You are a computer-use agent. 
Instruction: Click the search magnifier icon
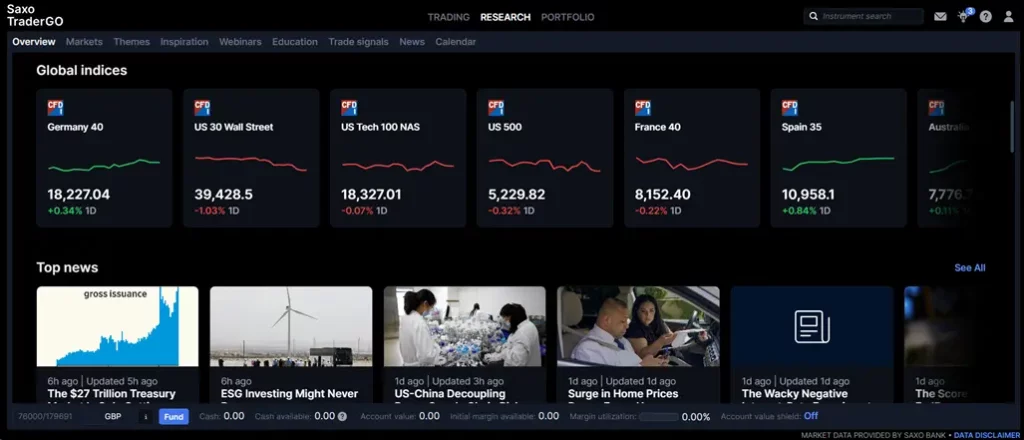point(814,16)
